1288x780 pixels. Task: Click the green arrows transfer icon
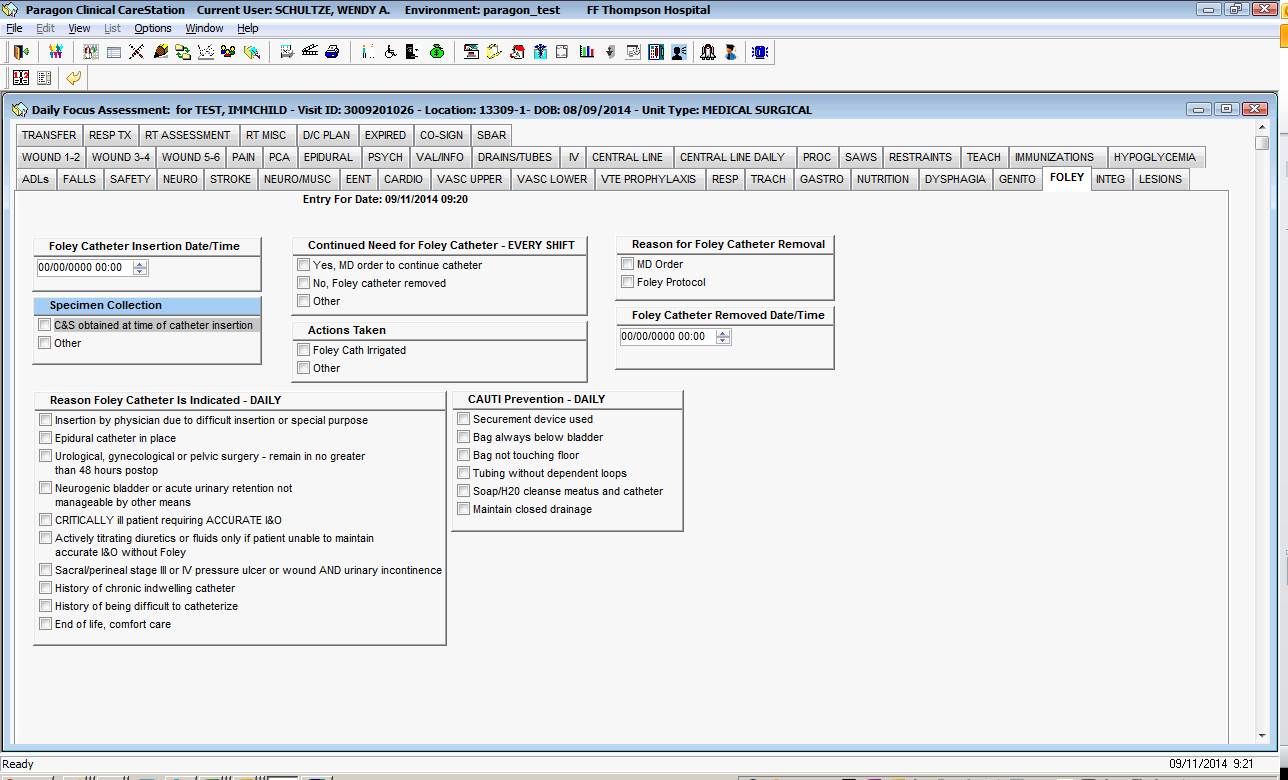(183, 52)
